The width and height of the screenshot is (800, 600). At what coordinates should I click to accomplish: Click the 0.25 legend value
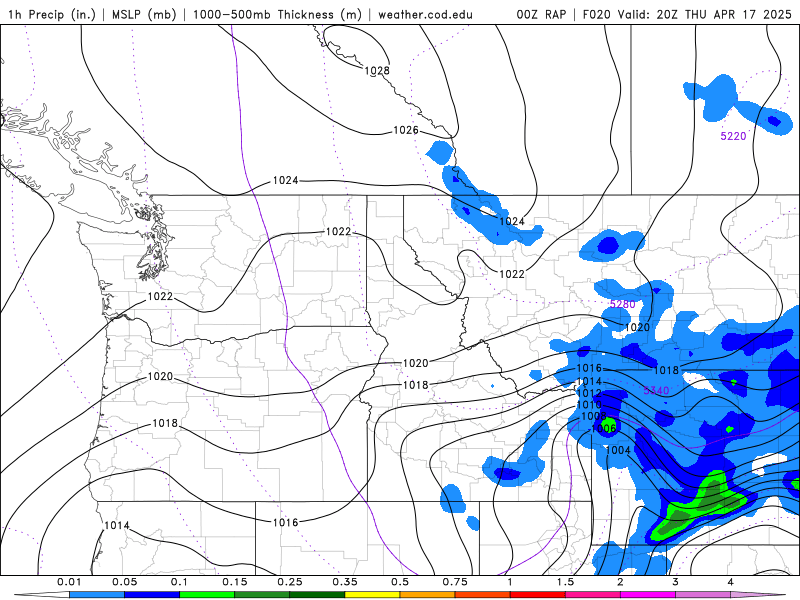(290, 582)
